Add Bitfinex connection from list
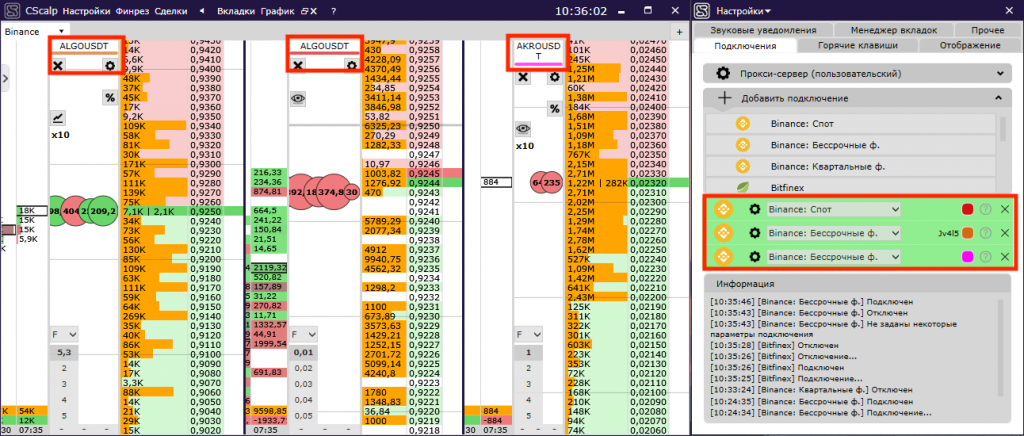 (x=851, y=187)
